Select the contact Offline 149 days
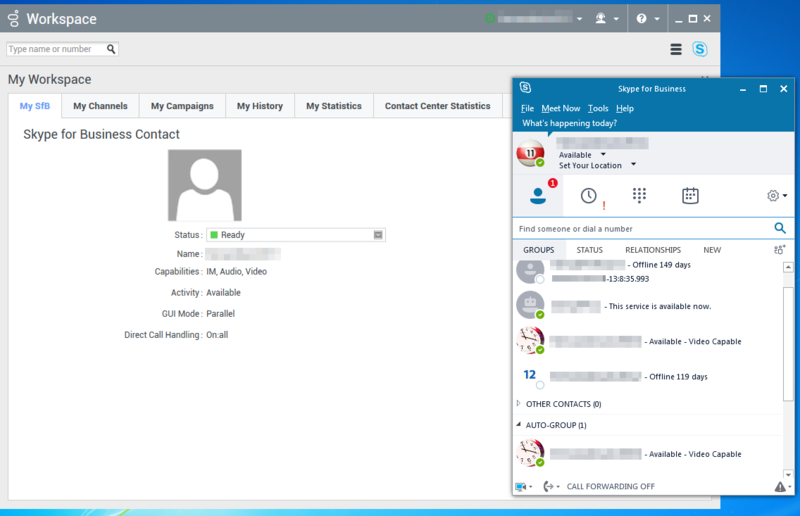Image resolution: width=800 pixels, height=516 pixels. point(648,271)
